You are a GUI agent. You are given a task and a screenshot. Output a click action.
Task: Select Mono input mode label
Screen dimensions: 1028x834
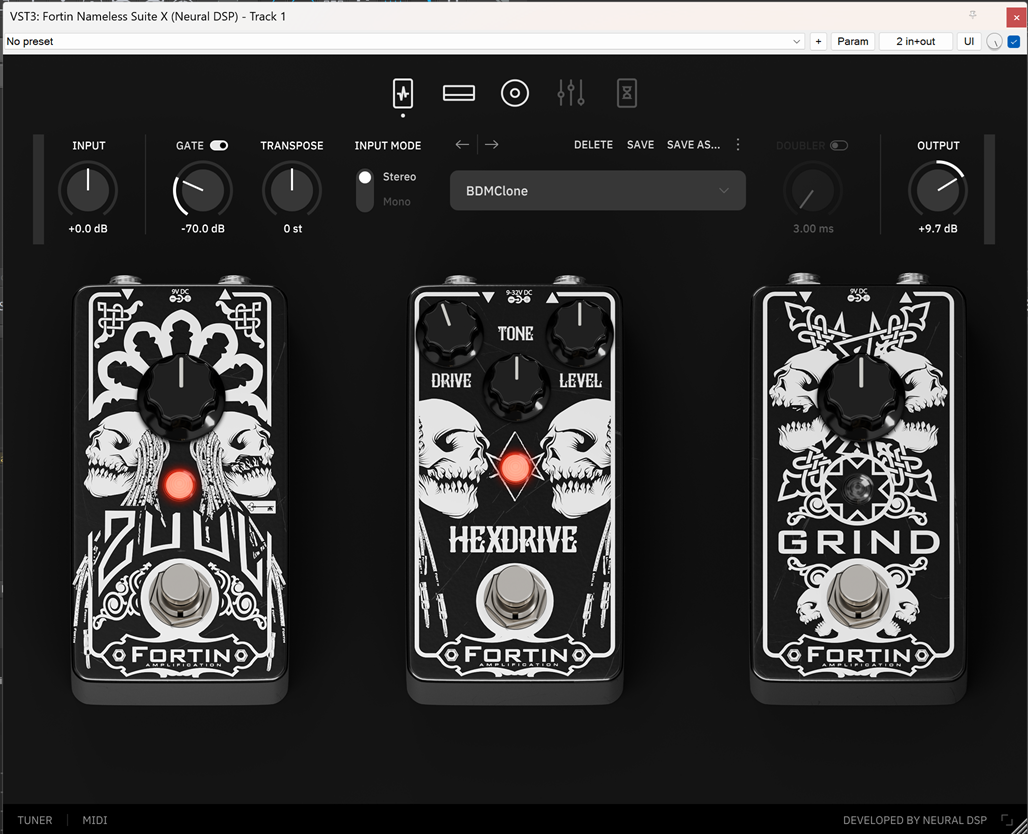pyautogui.click(x=397, y=202)
